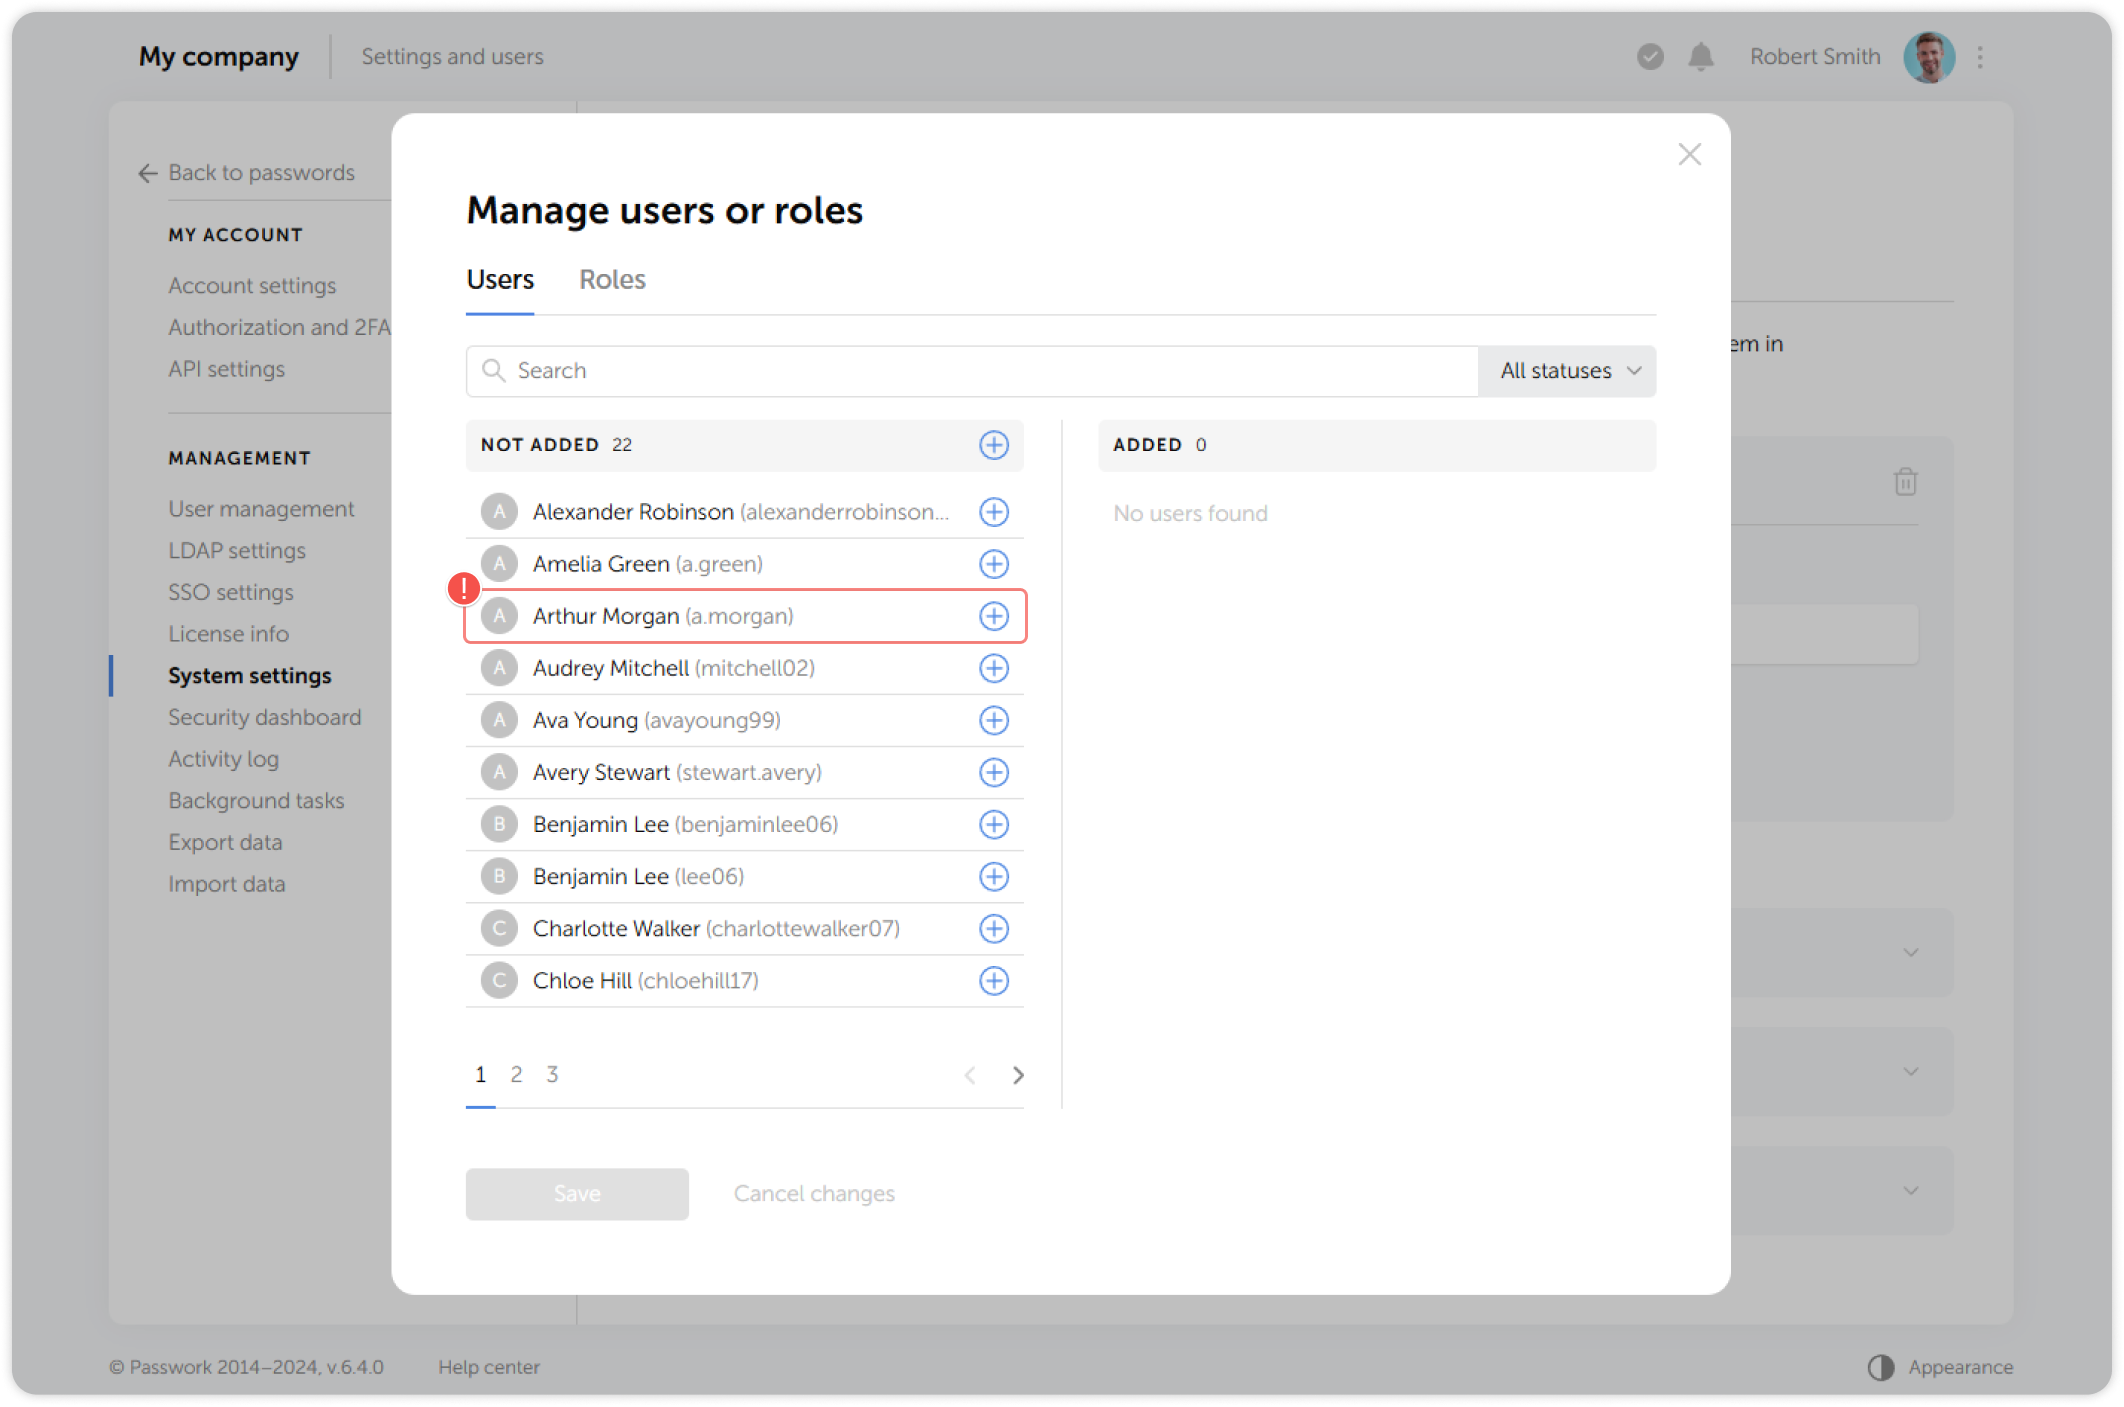Open the All statuses dropdown
Screen dimensions: 2124x1407
pos(1566,370)
